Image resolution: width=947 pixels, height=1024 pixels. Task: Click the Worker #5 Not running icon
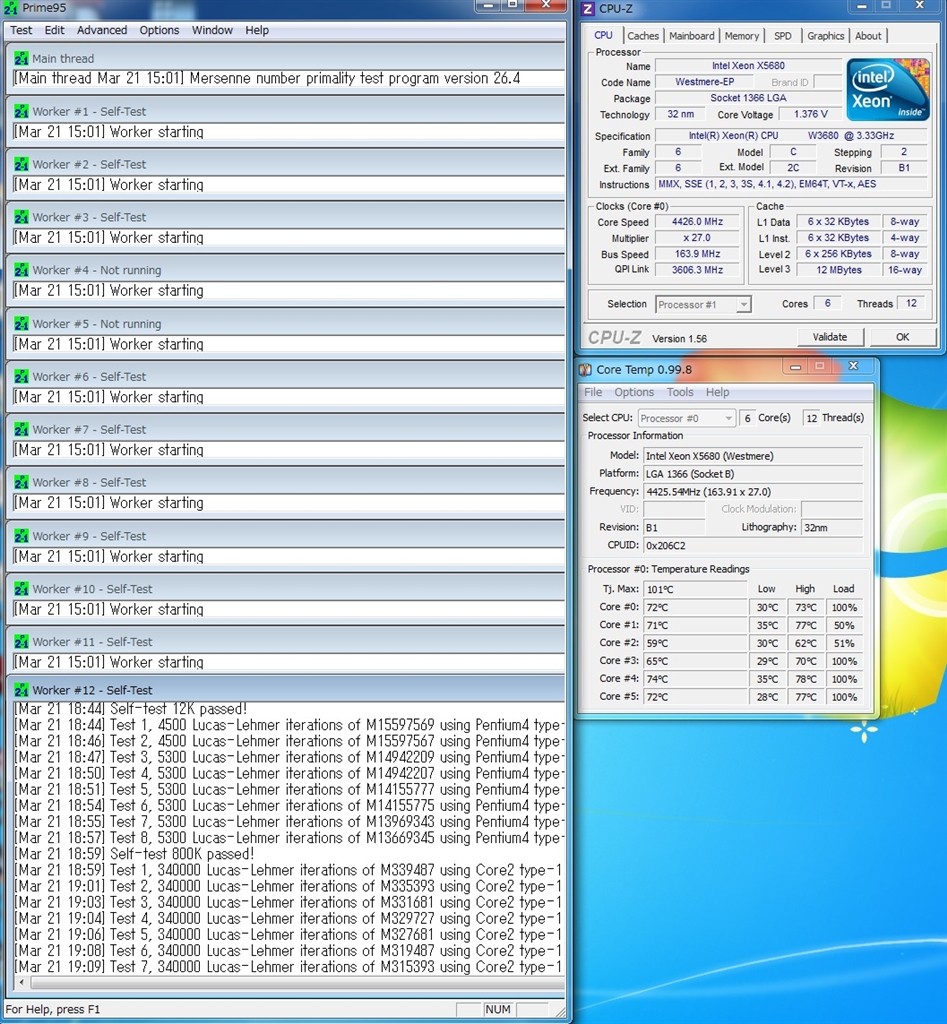(21, 323)
